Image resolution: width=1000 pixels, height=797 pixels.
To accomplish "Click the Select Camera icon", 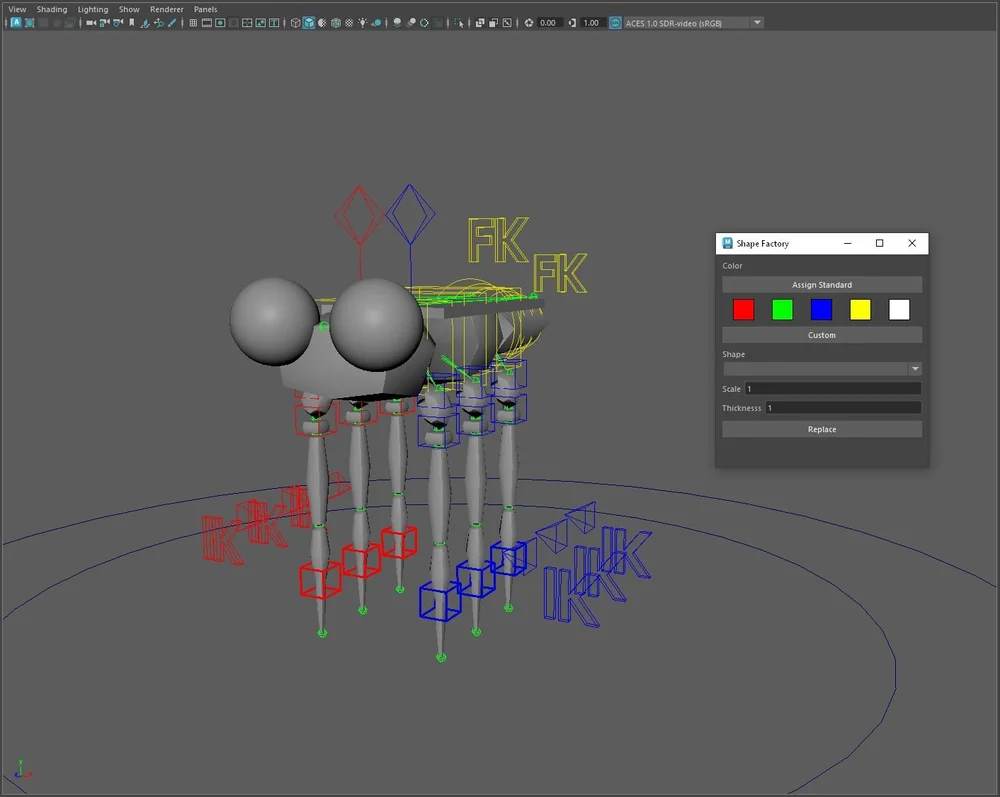I will click(x=91, y=23).
